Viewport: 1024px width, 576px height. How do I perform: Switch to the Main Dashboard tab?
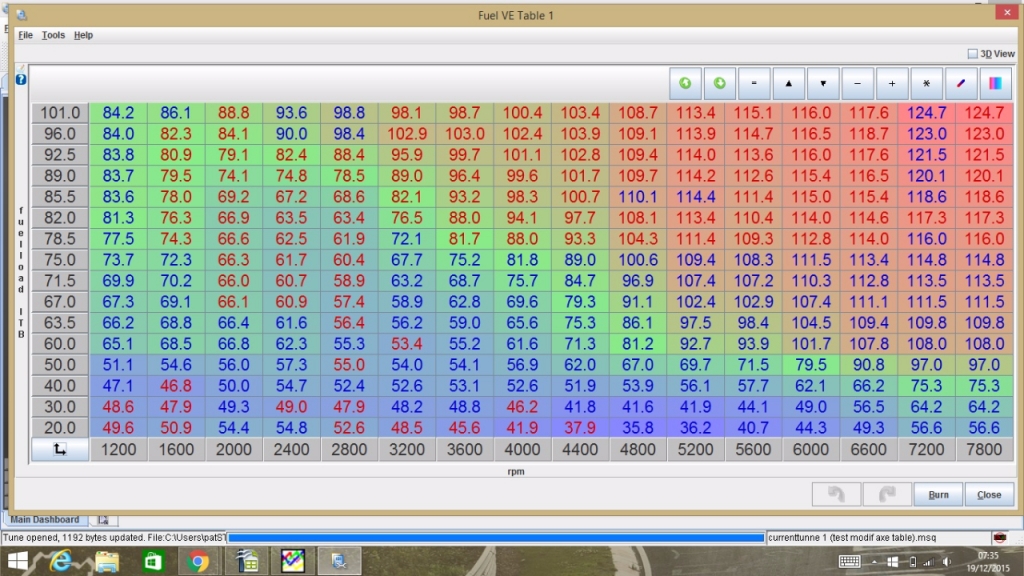44,520
